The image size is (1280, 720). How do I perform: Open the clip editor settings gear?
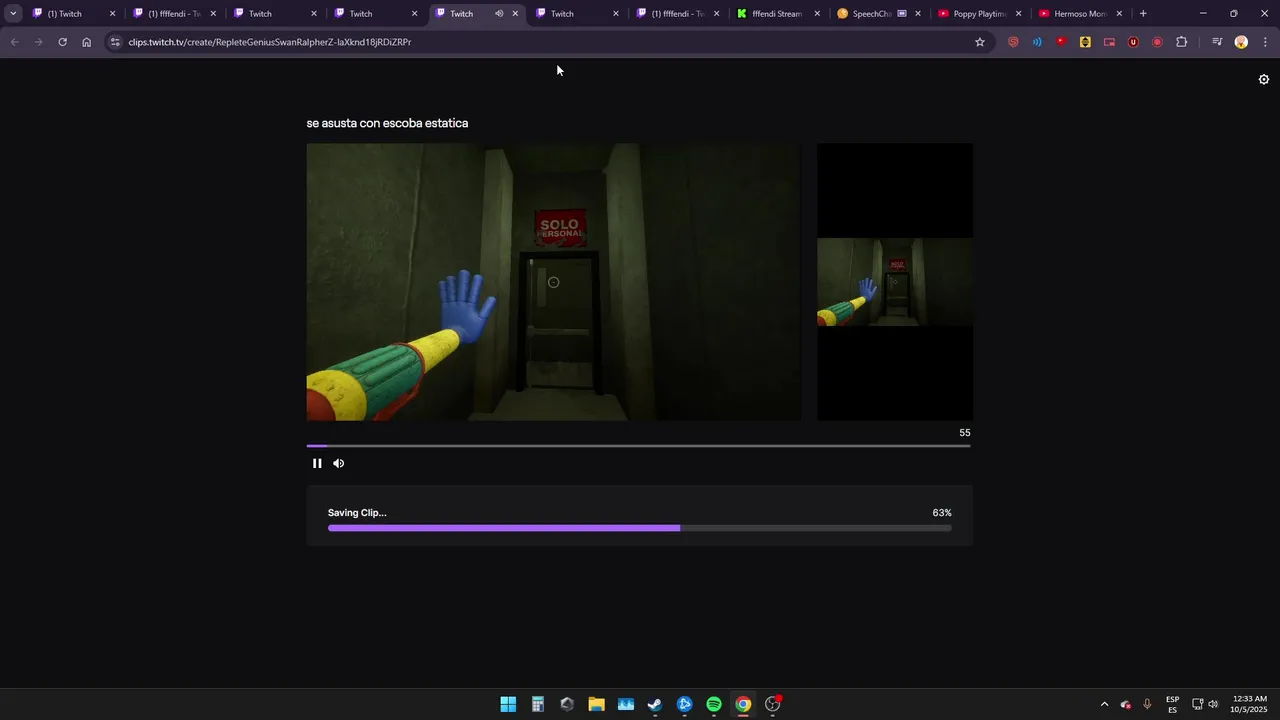tap(1264, 80)
